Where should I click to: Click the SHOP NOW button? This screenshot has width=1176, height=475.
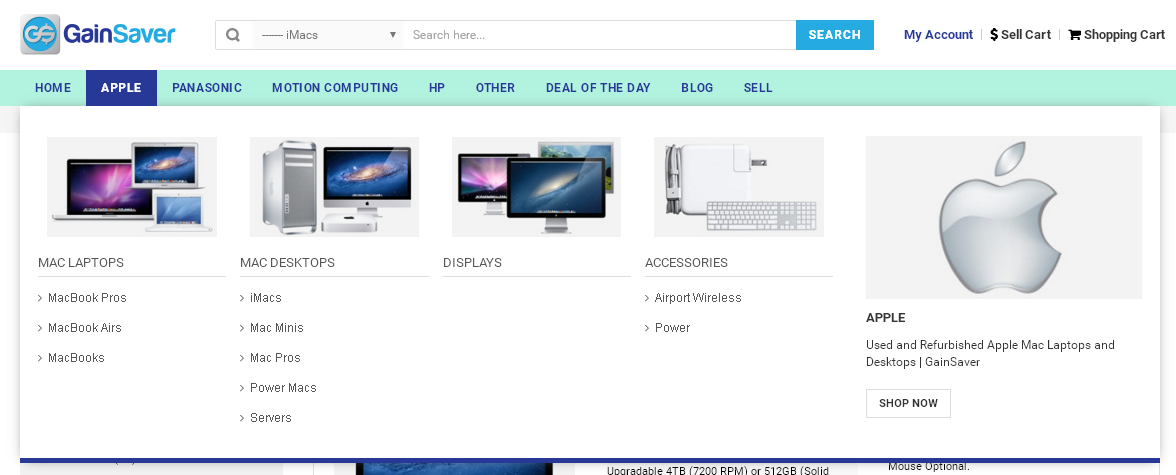[908, 403]
